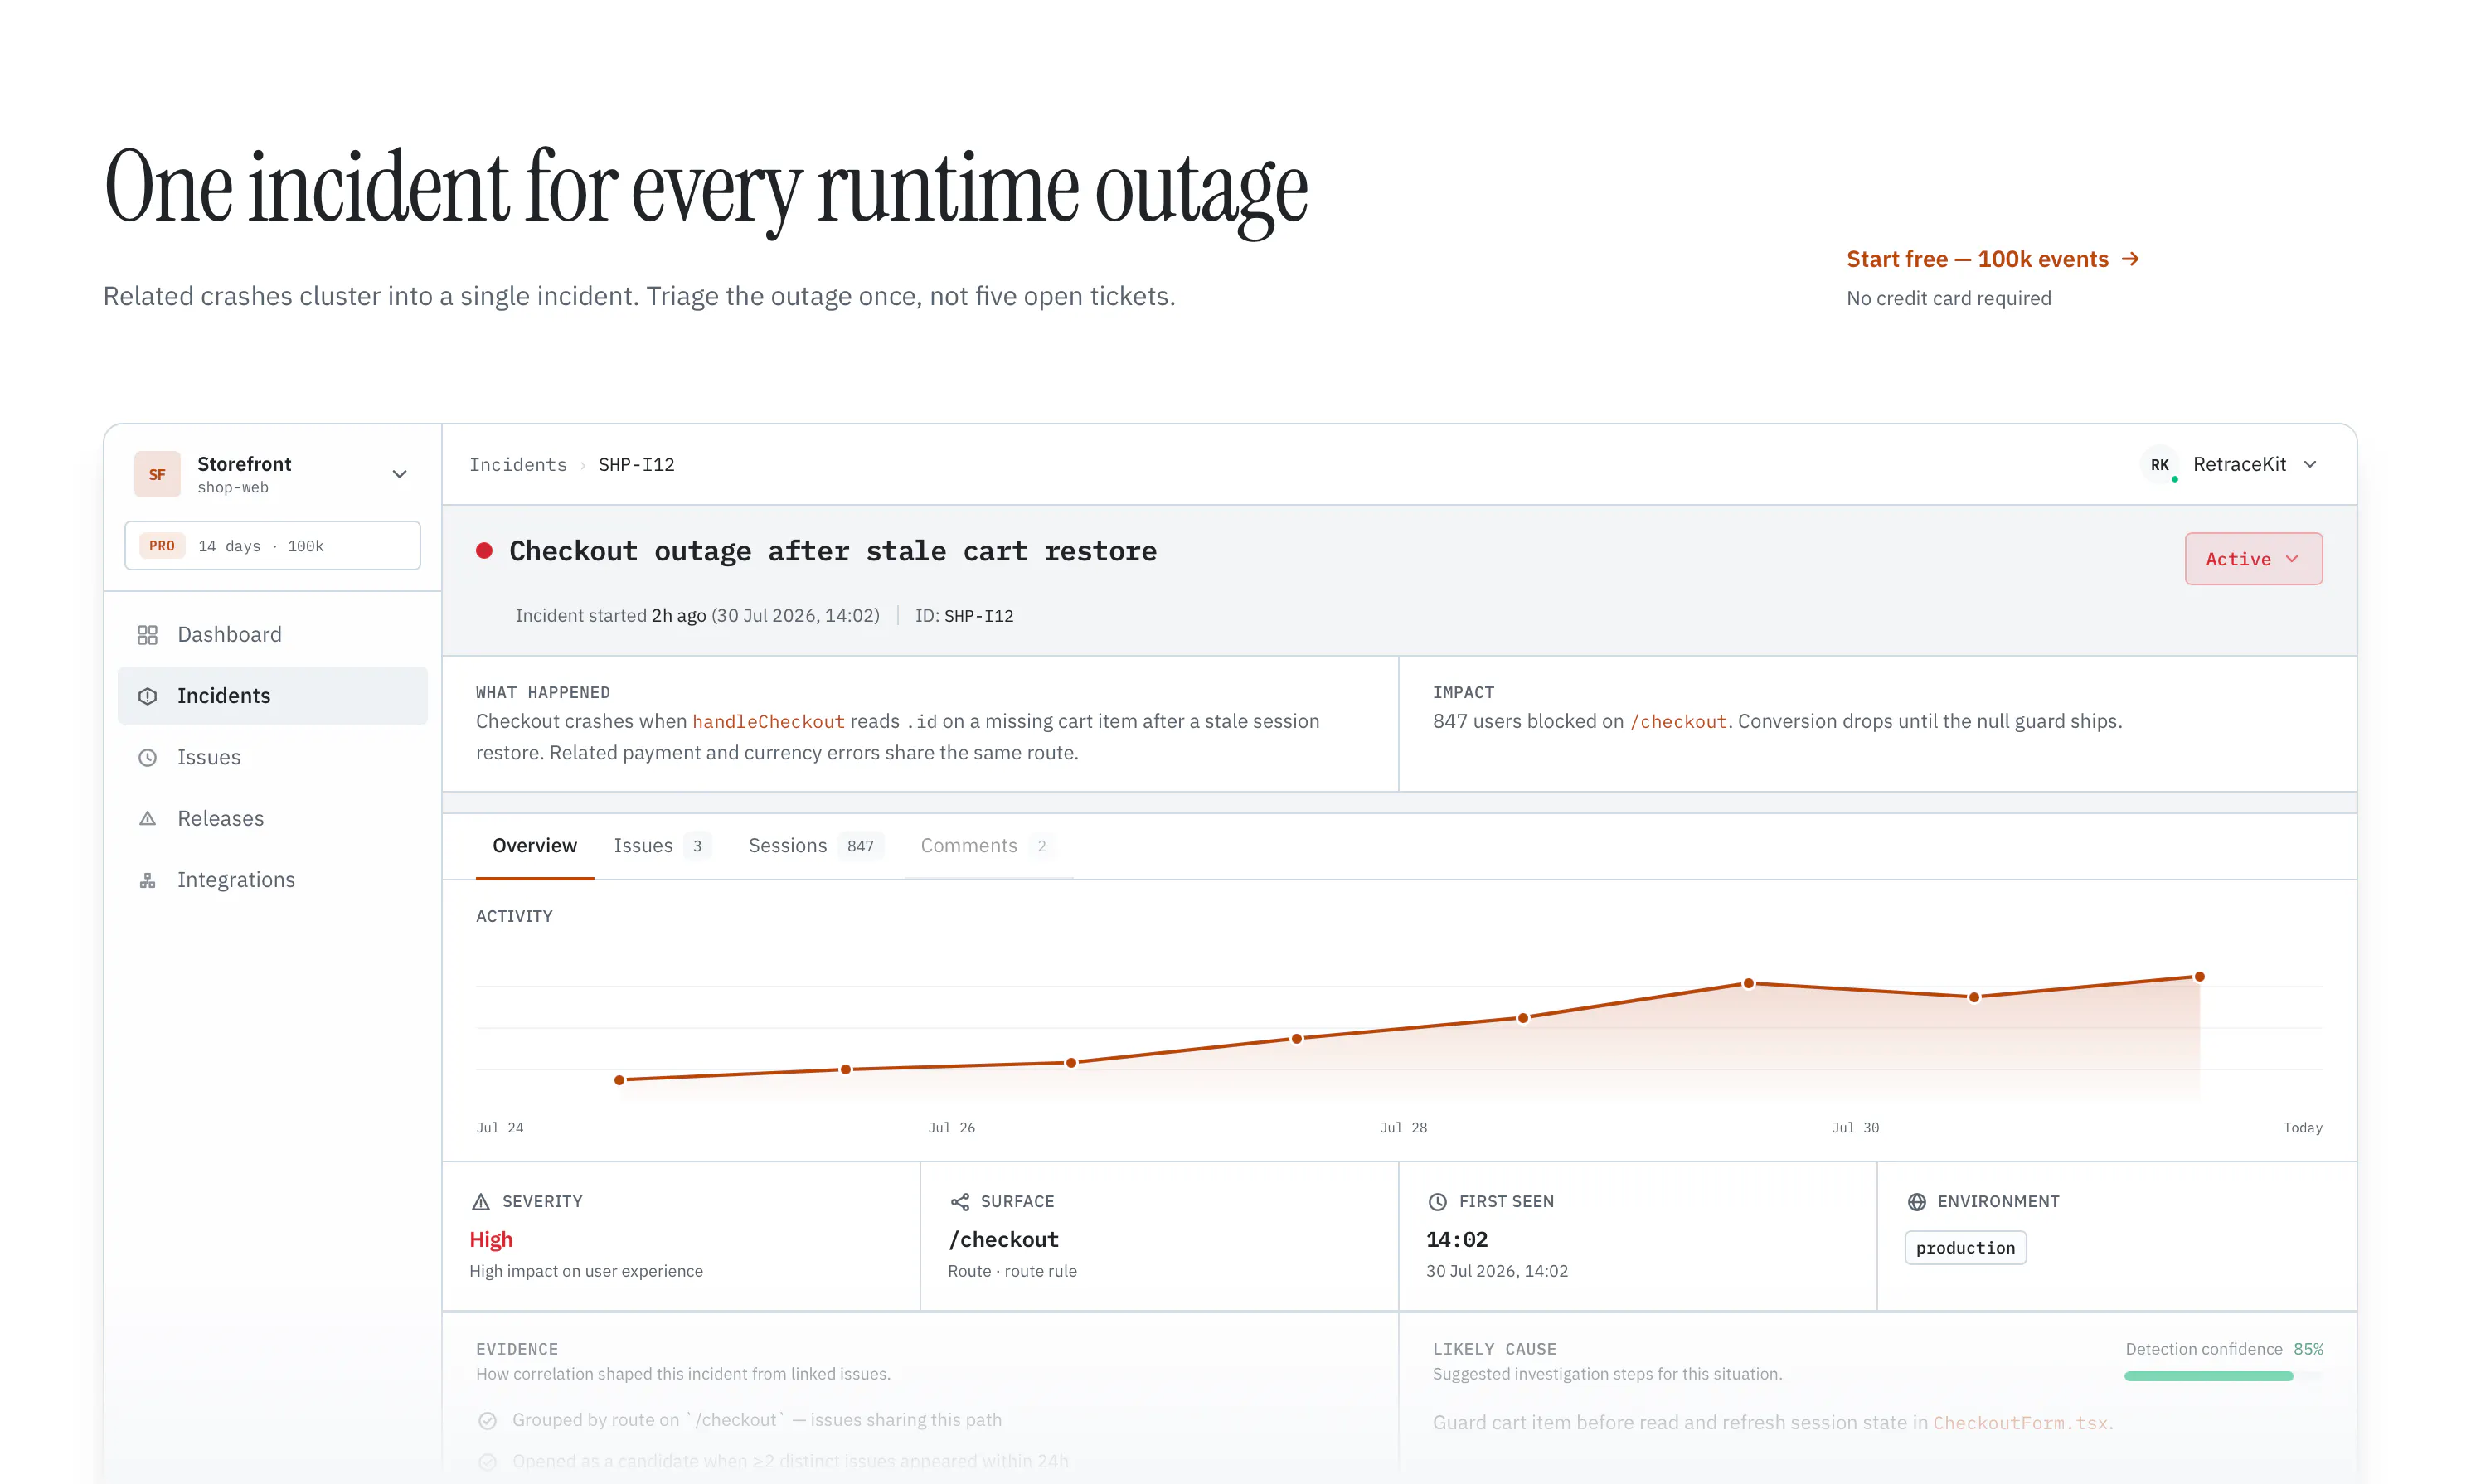Click the CheckoutForm.tsx file link
The image size is (2471, 1484).
click(x=2020, y=1423)
